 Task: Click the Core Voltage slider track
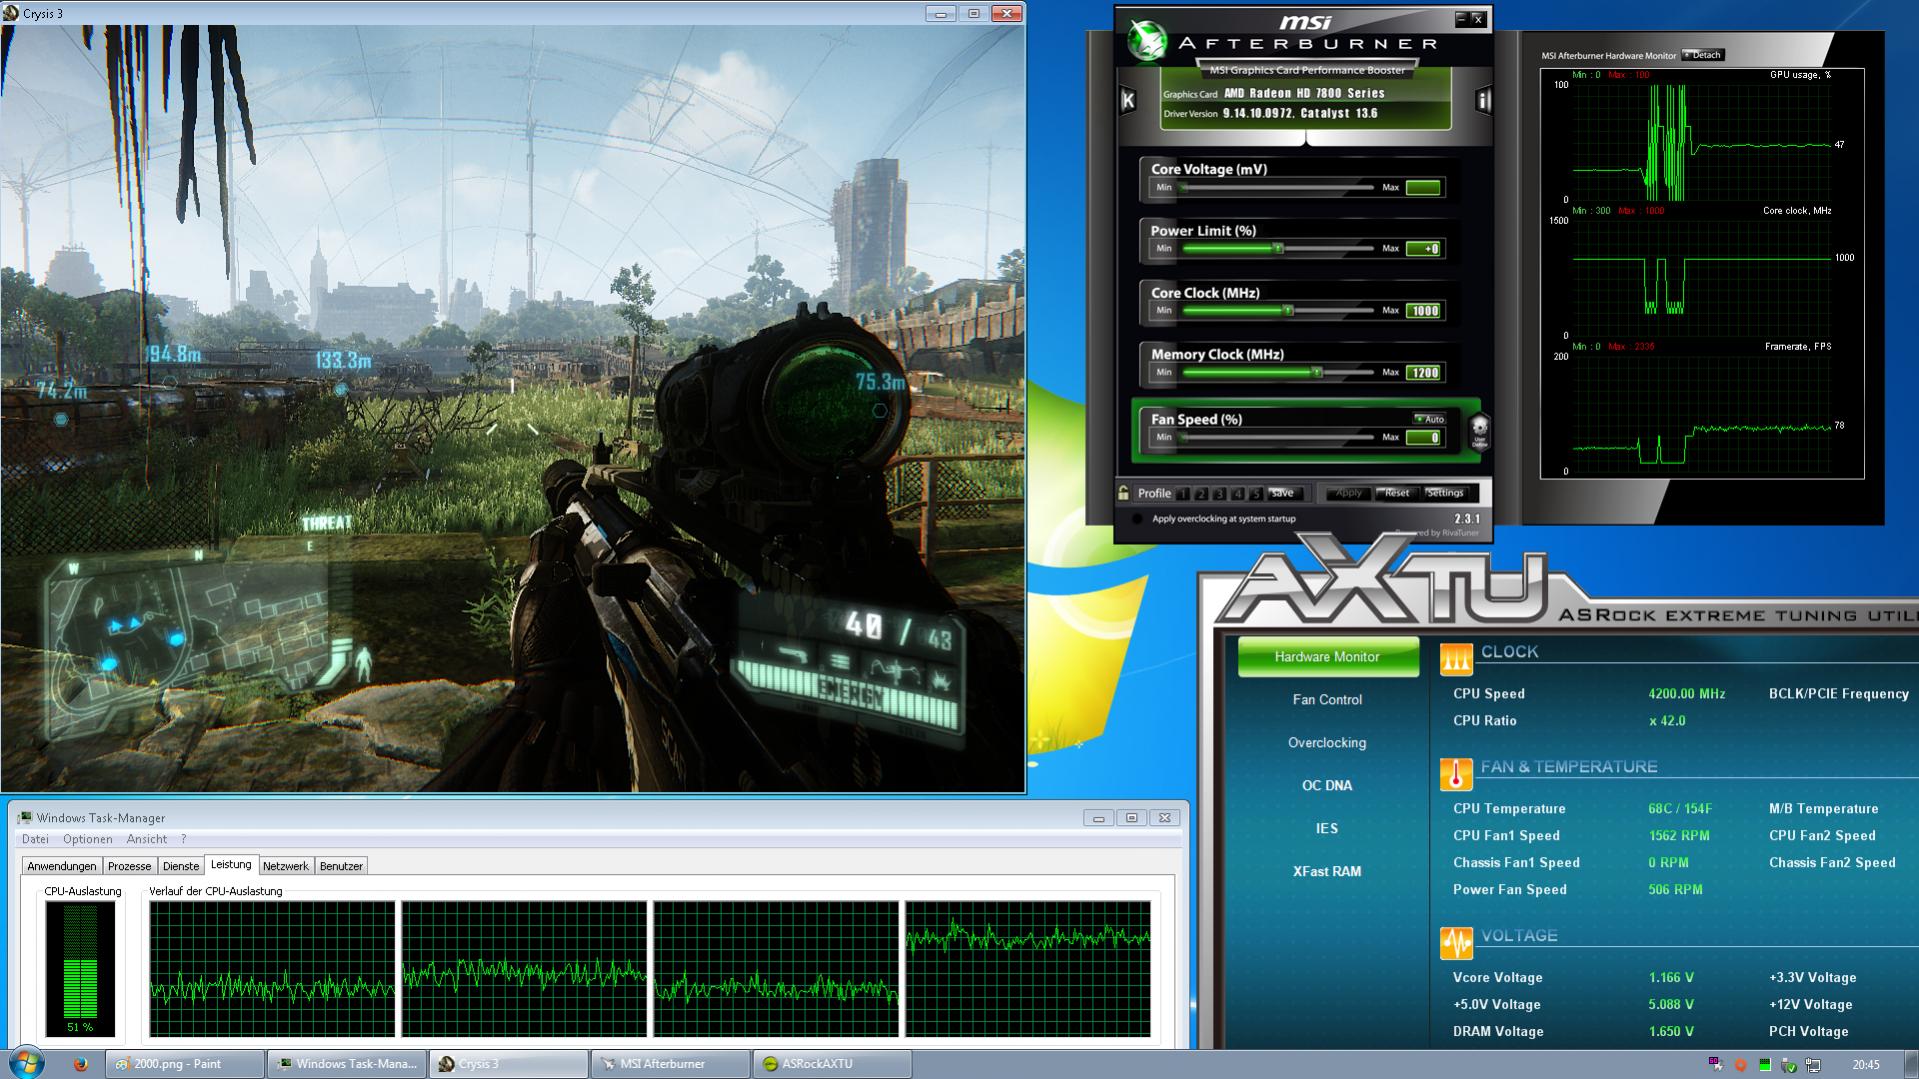[x=1278, y=187]
